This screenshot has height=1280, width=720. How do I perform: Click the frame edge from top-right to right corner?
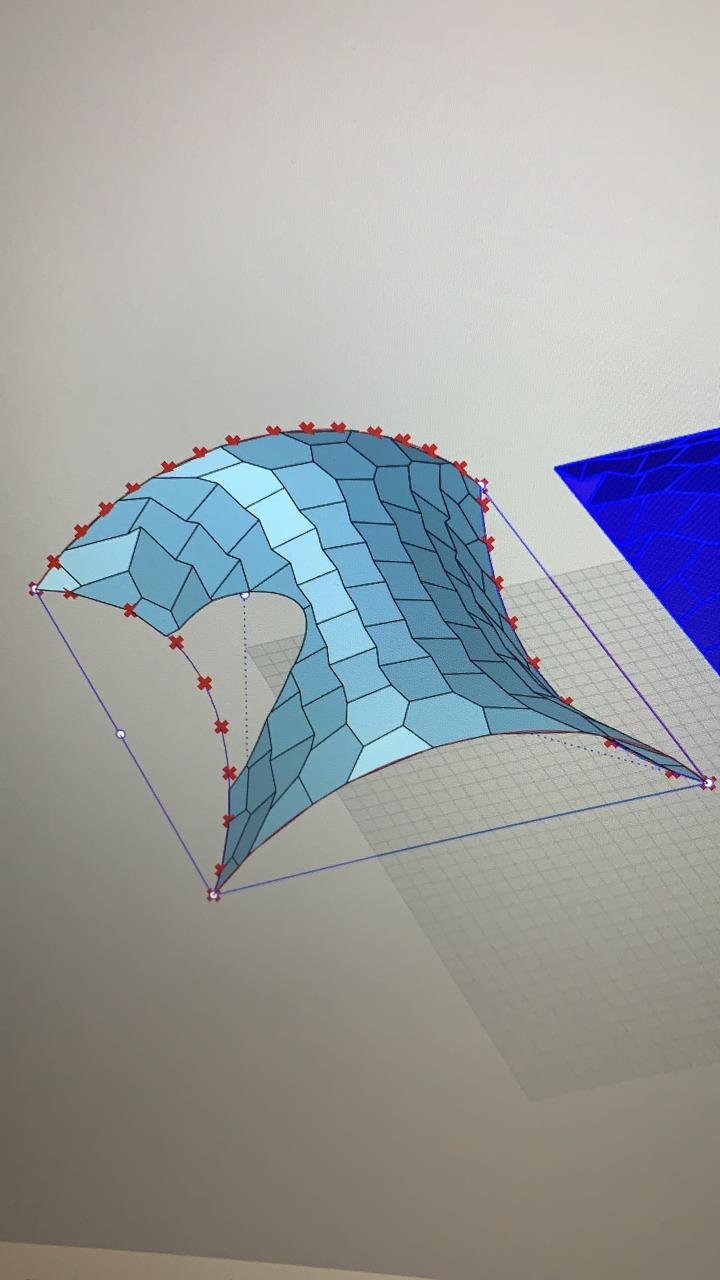point(600,640)
